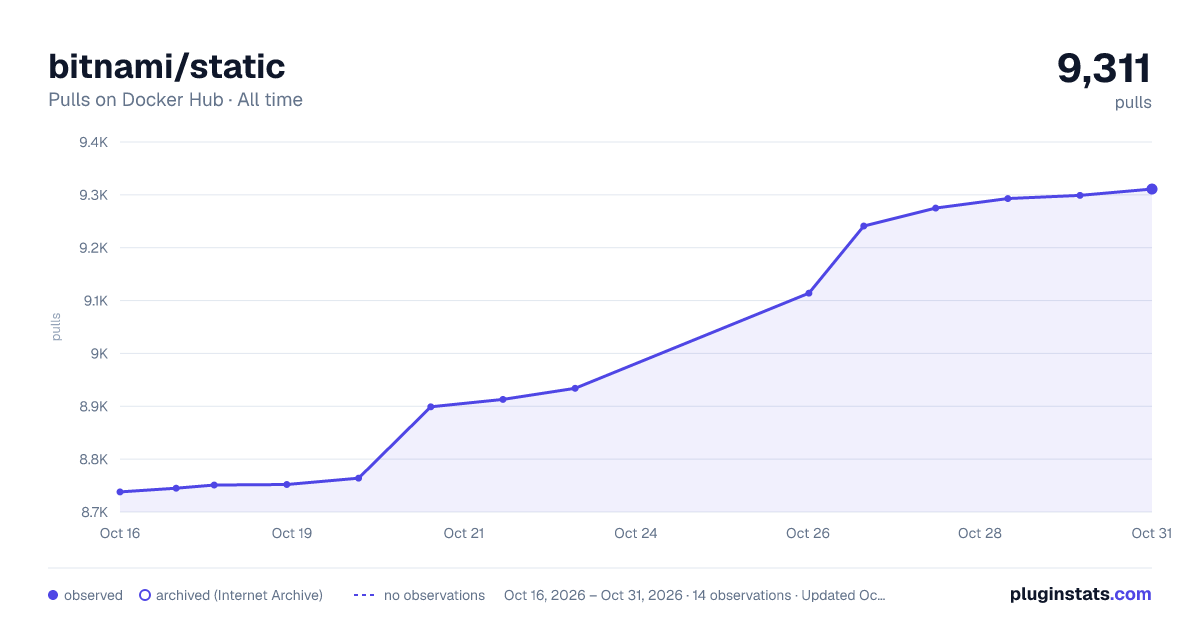The width and height of the screenshot is (1200, 630).
Task: Click the Oct 21 x-axis label
Action: [464, 533]
